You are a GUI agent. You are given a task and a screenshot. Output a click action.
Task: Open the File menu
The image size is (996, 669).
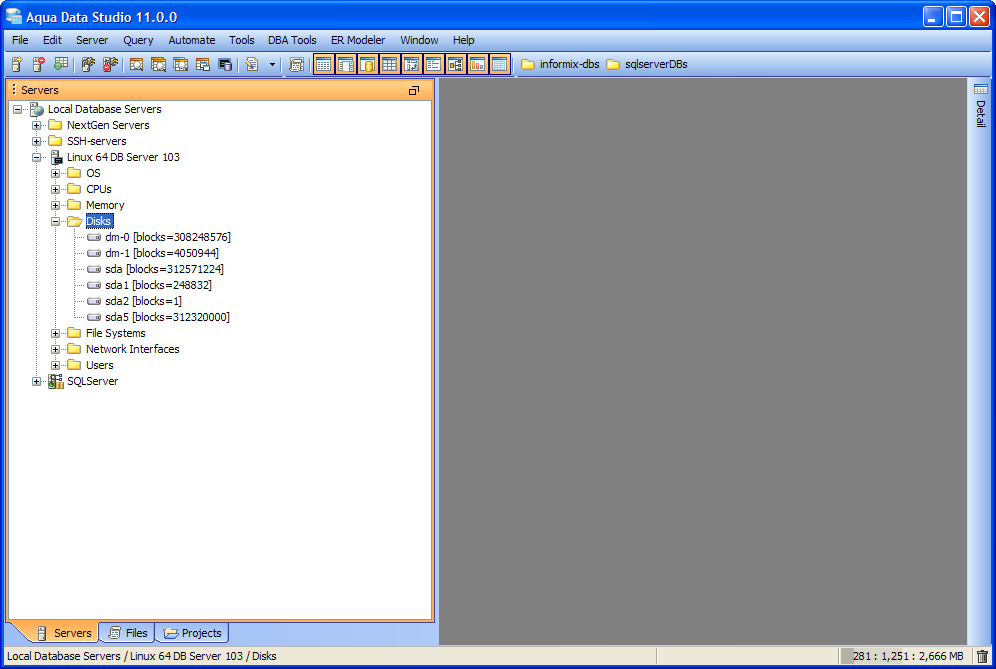pyautogui.click(x=20, y=40)
